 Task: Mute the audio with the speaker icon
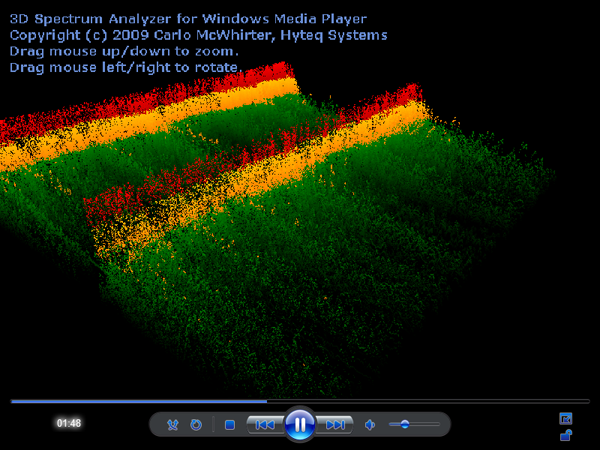point(370,425)
